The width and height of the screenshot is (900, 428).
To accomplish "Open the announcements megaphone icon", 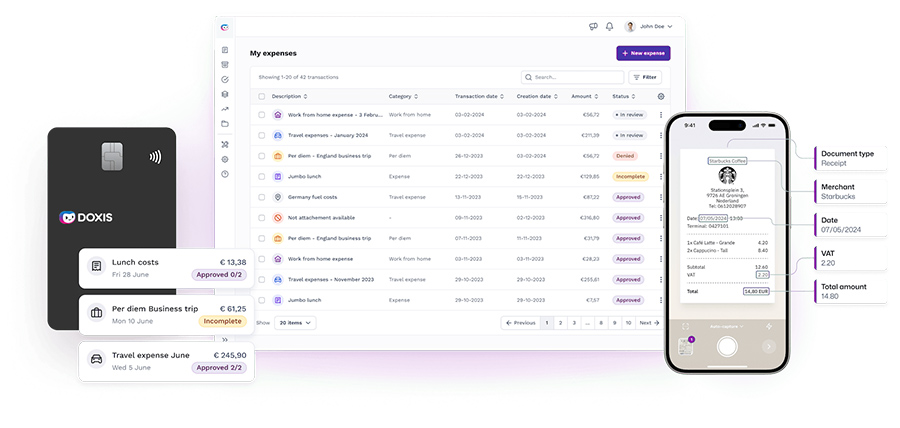I will pyautogui.click(x=593, y=26).
